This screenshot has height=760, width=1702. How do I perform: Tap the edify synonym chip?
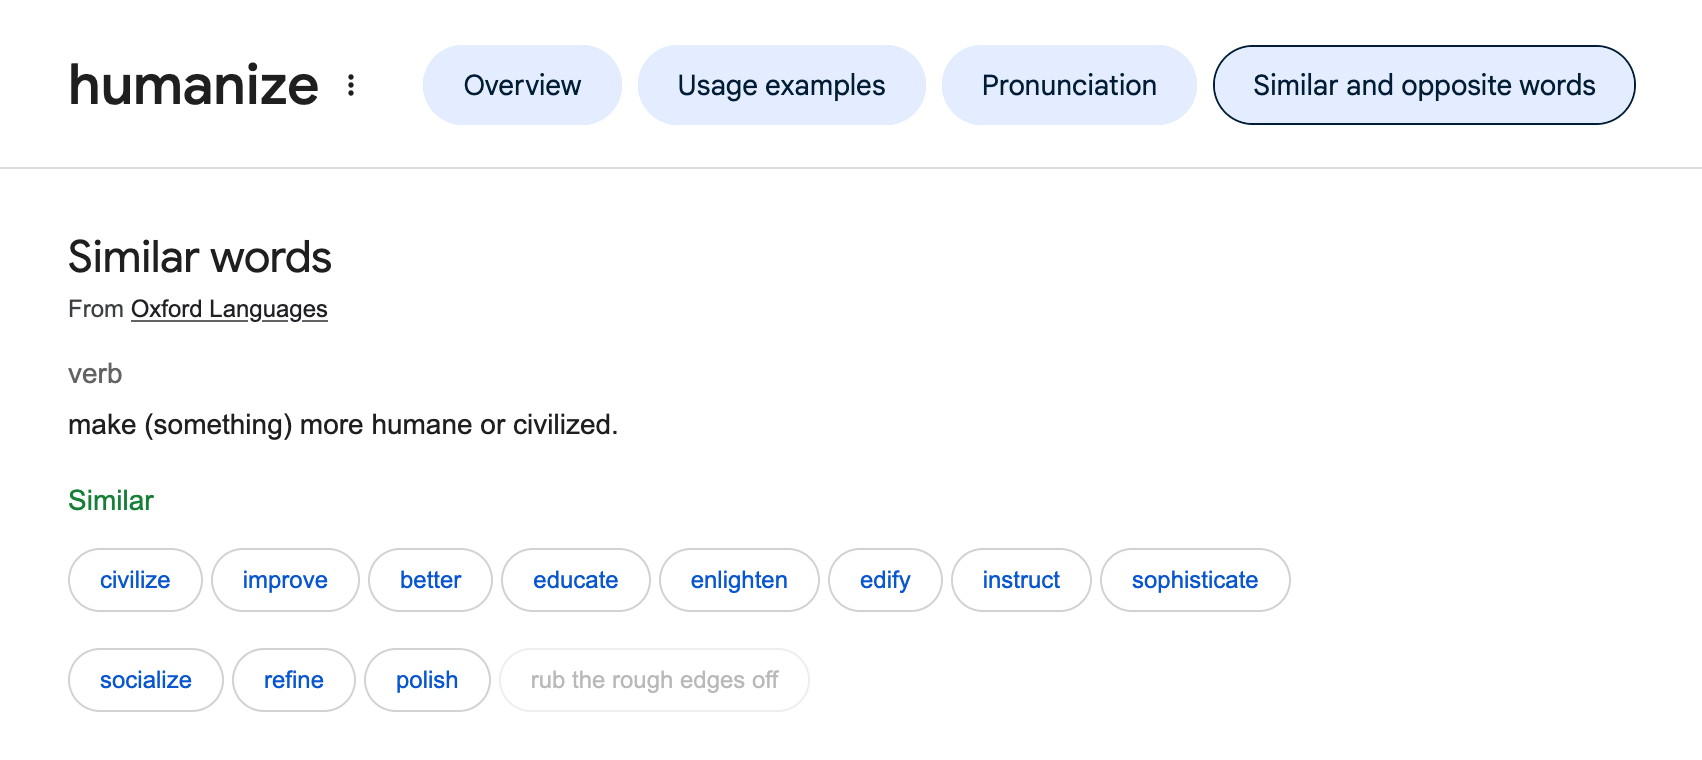(885, 580)
